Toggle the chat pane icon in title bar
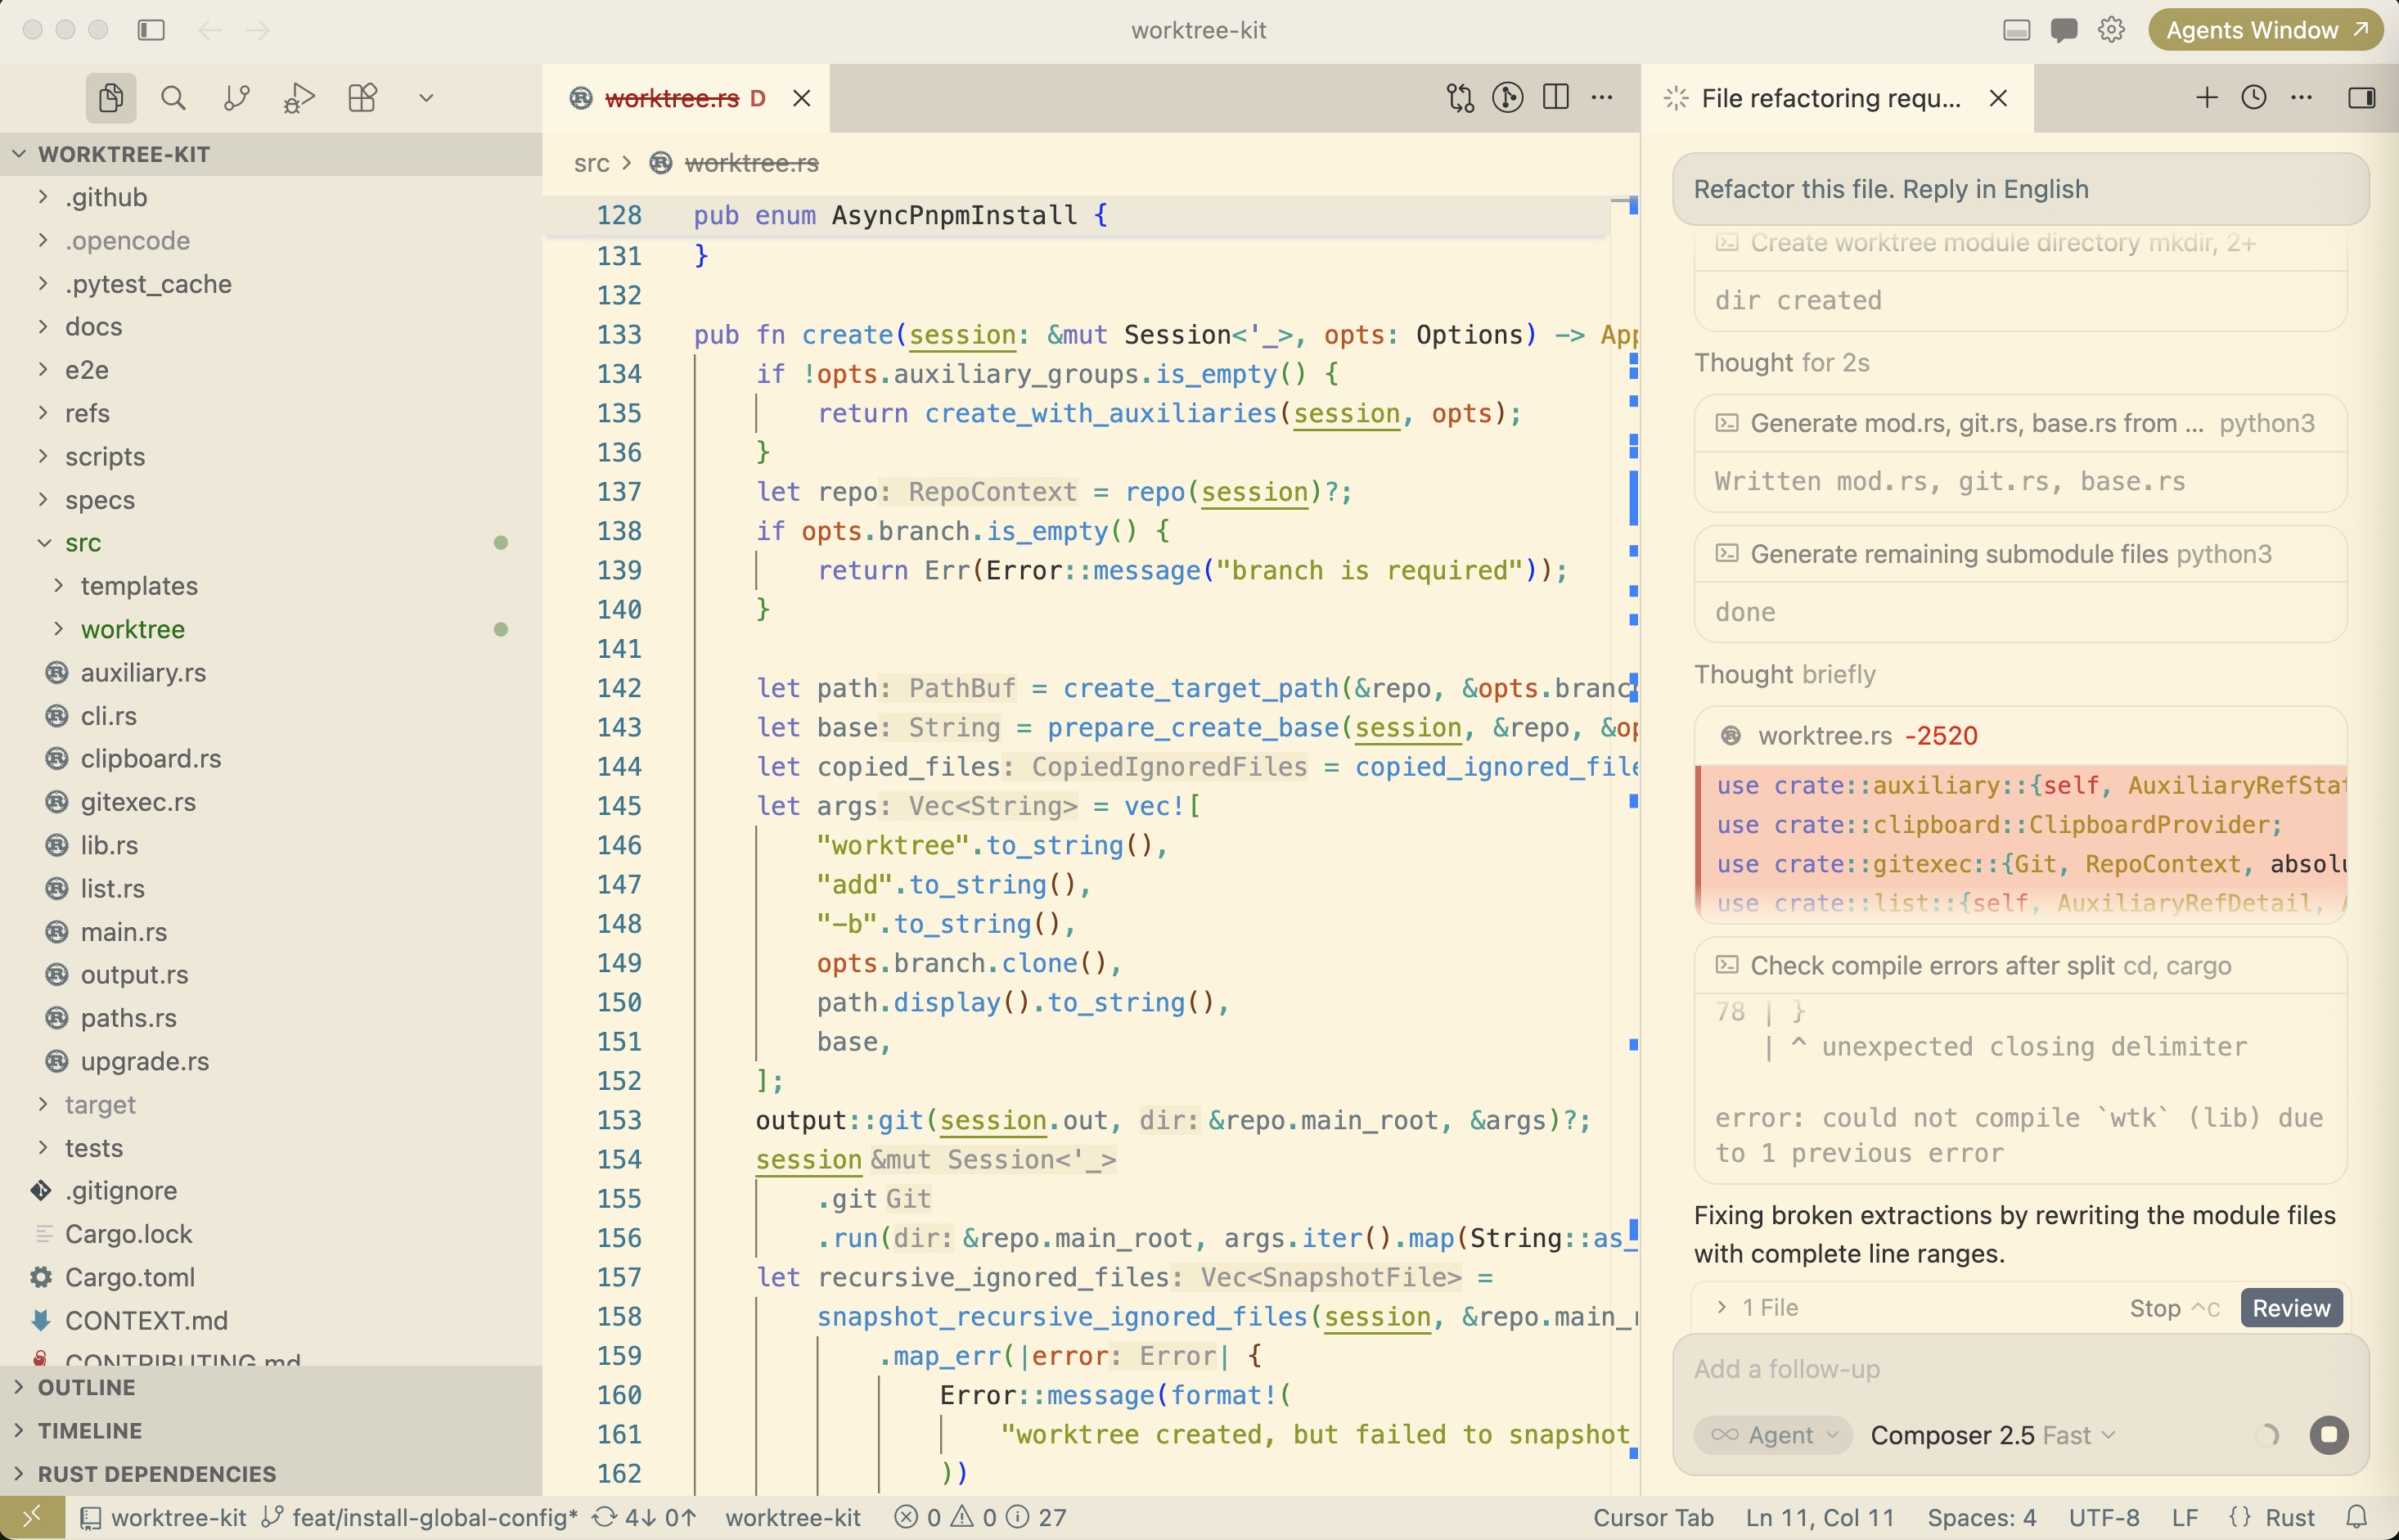Viewport: 2399px width, 1540px height. click(2063, 30)
